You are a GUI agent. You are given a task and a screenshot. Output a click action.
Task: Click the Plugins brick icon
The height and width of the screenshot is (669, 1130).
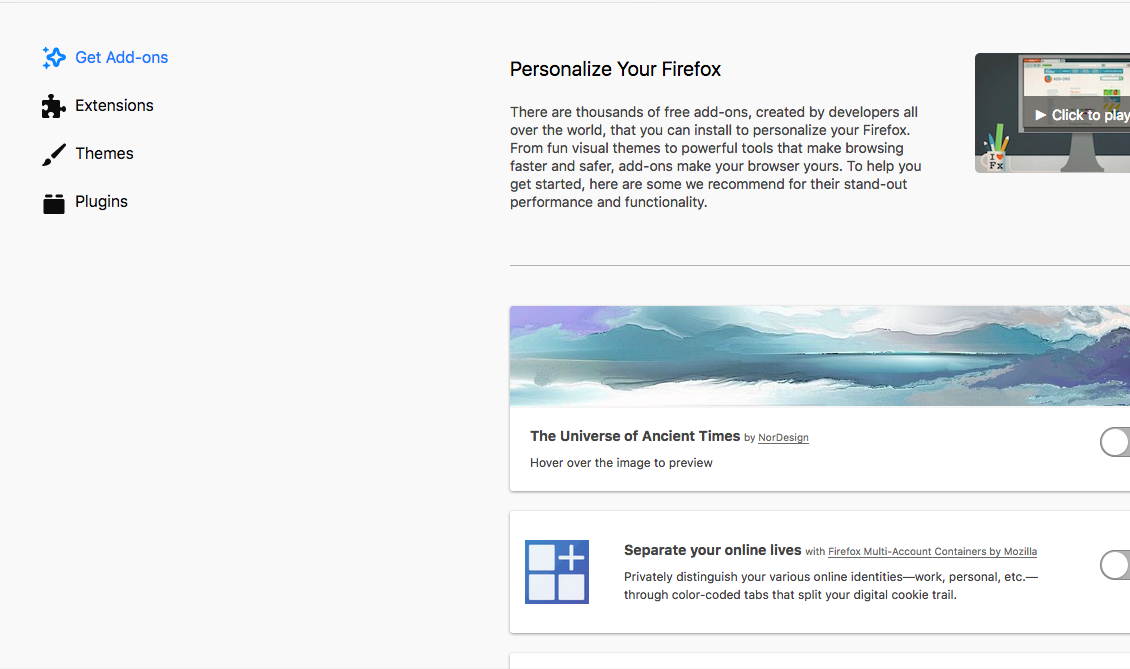tap(54, 203)
